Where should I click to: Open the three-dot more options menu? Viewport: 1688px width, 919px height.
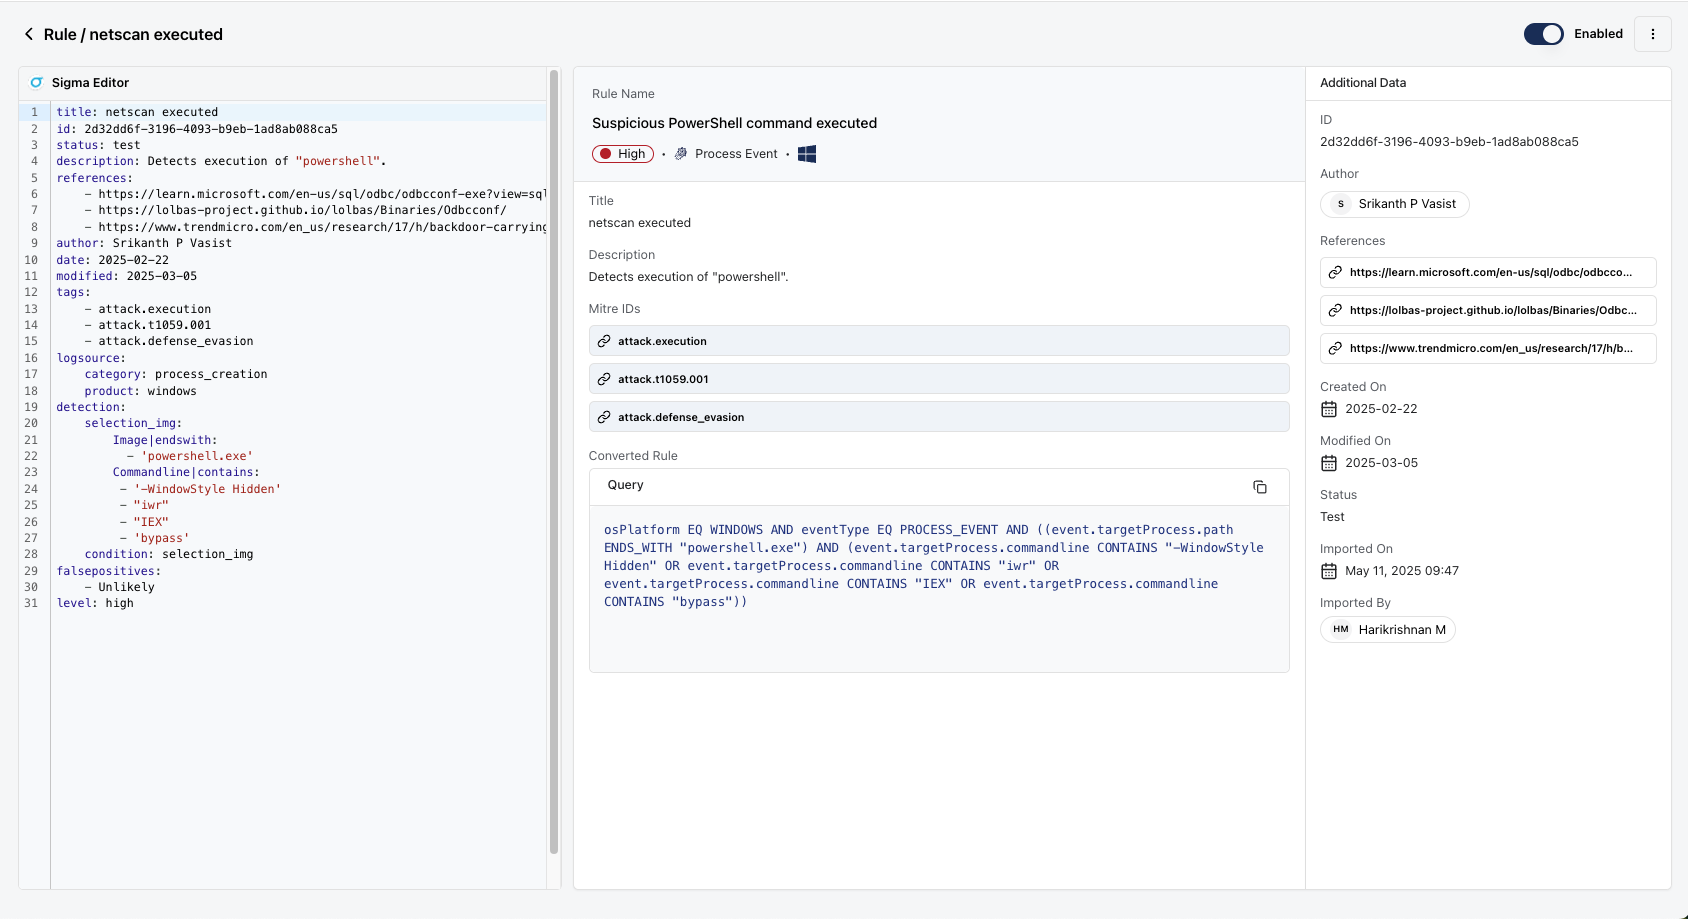point(1652,34)
